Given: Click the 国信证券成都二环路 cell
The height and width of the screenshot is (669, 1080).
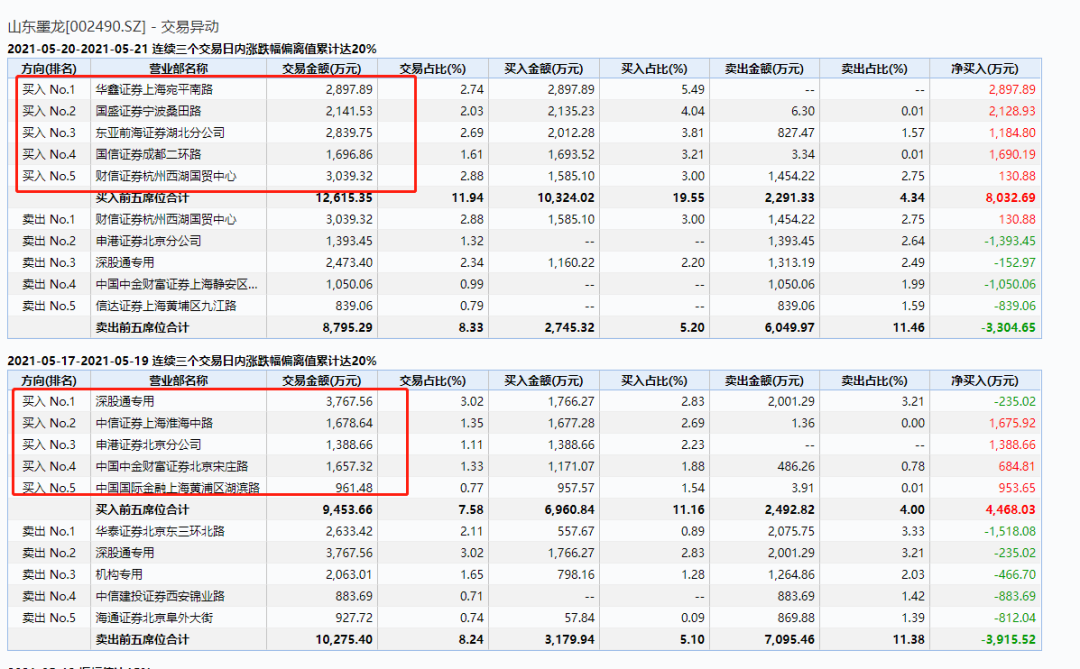Looking at the screenshot, I should pyautogui.click(x=148, y=154).
